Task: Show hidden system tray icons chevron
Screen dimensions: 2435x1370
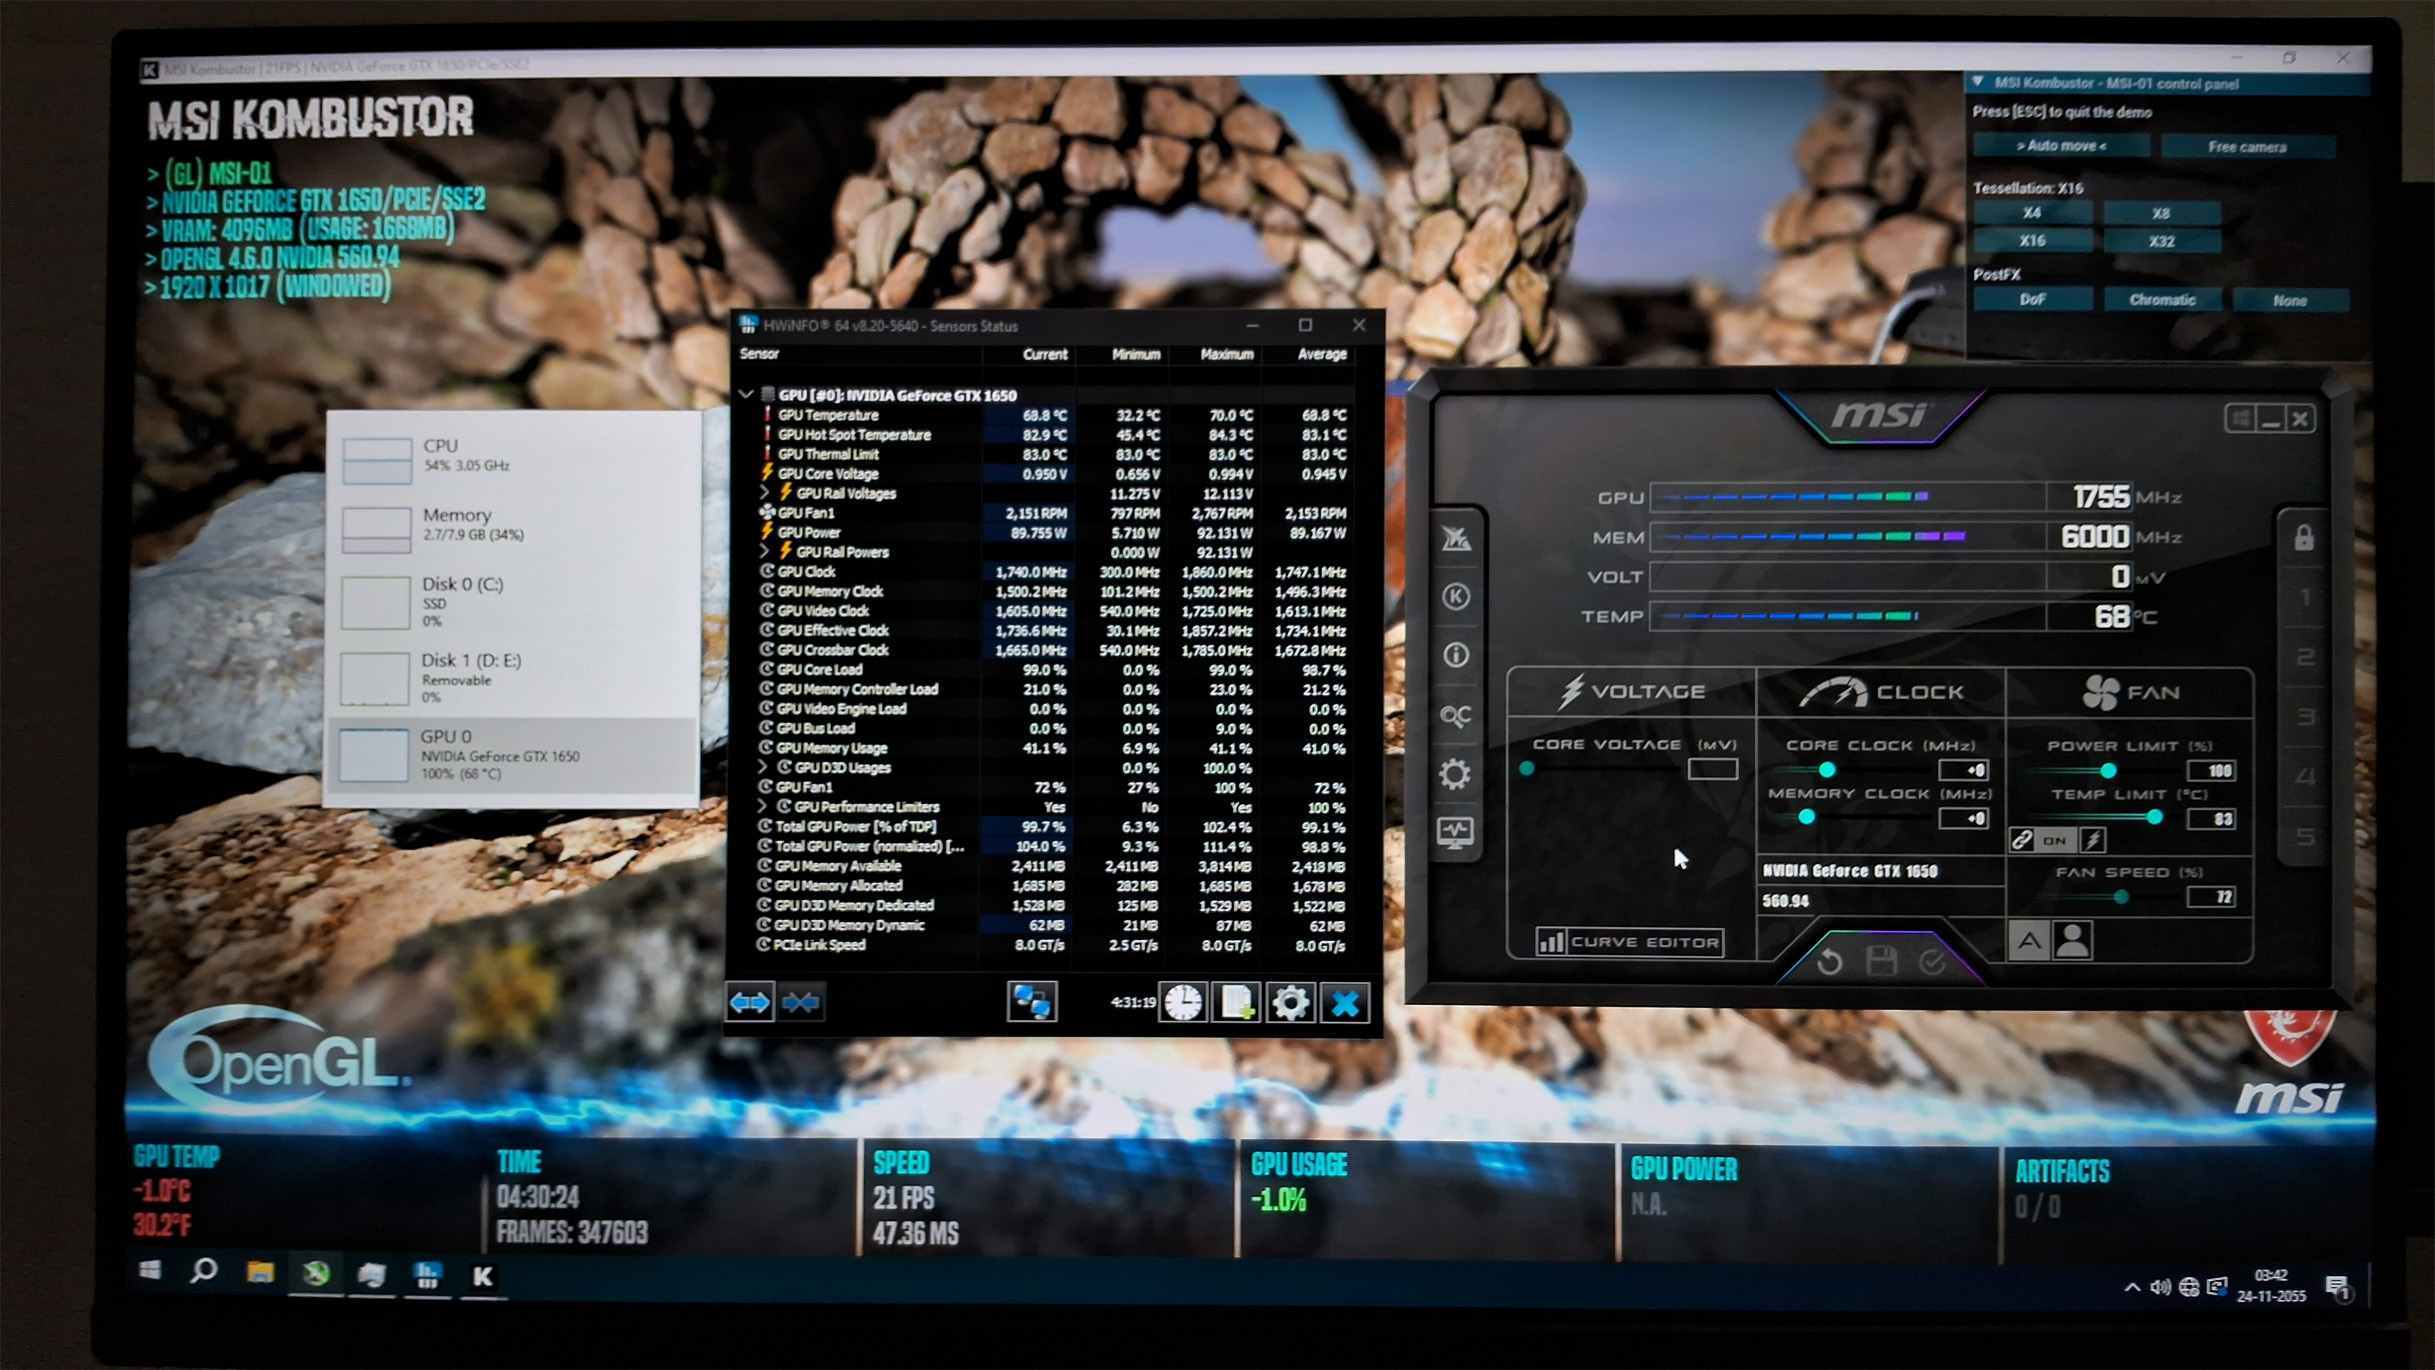Action: 2132,1287
